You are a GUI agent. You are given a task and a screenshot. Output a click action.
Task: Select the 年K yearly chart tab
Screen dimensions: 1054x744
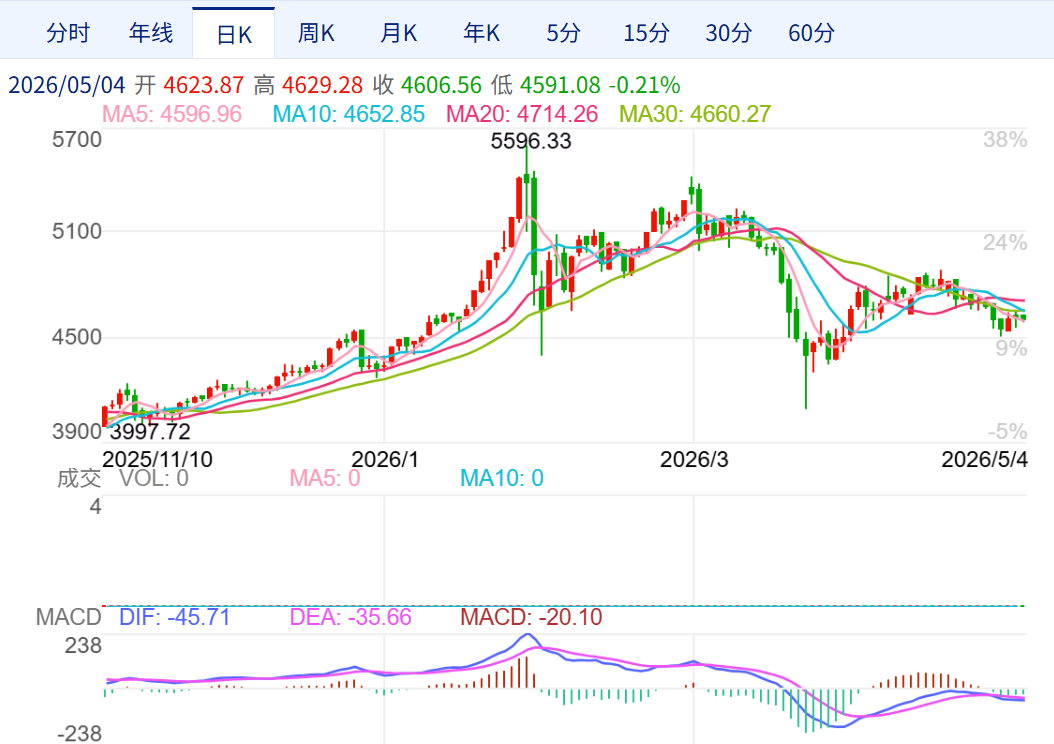(x=481, y=33)
